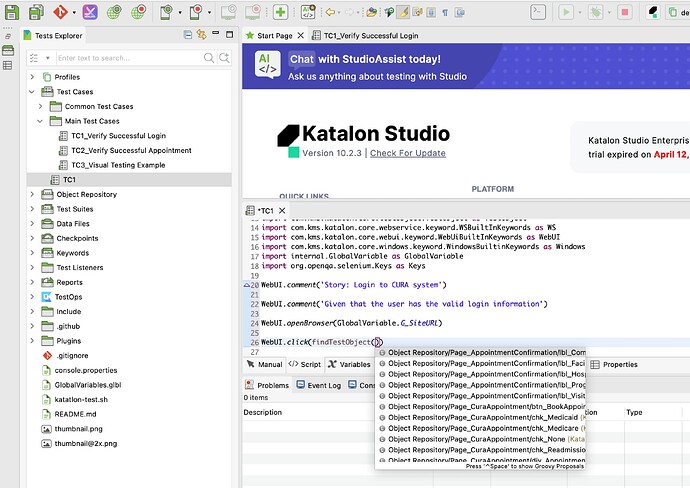Click the AI code chat banner icon
This screenshot has width=690, height=488.
[x=268, y=65]
